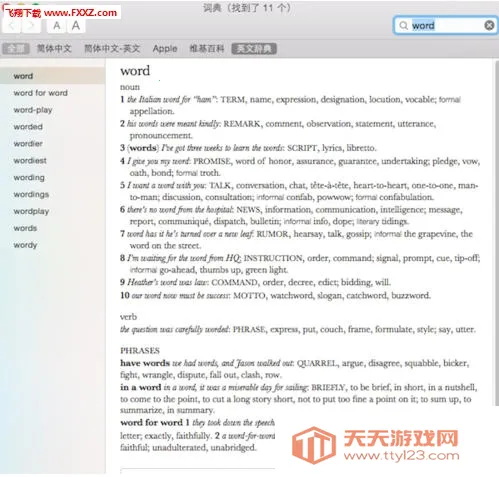
Task: Click "QUARREL" in the have words phrase
Action: coord(317,363)
